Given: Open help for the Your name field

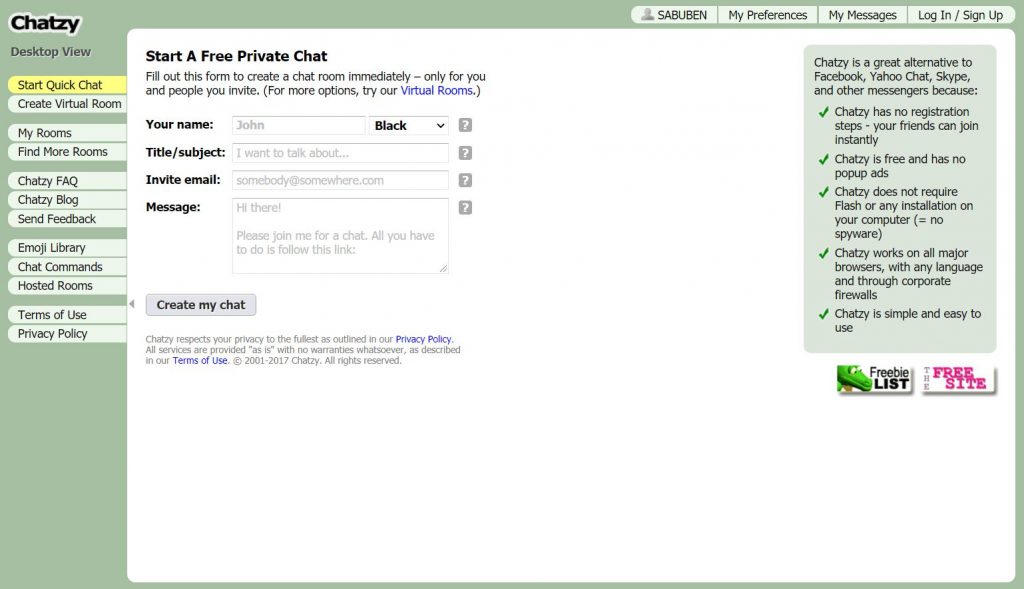Looking at the screenshot, I should [x=464, y=125].
